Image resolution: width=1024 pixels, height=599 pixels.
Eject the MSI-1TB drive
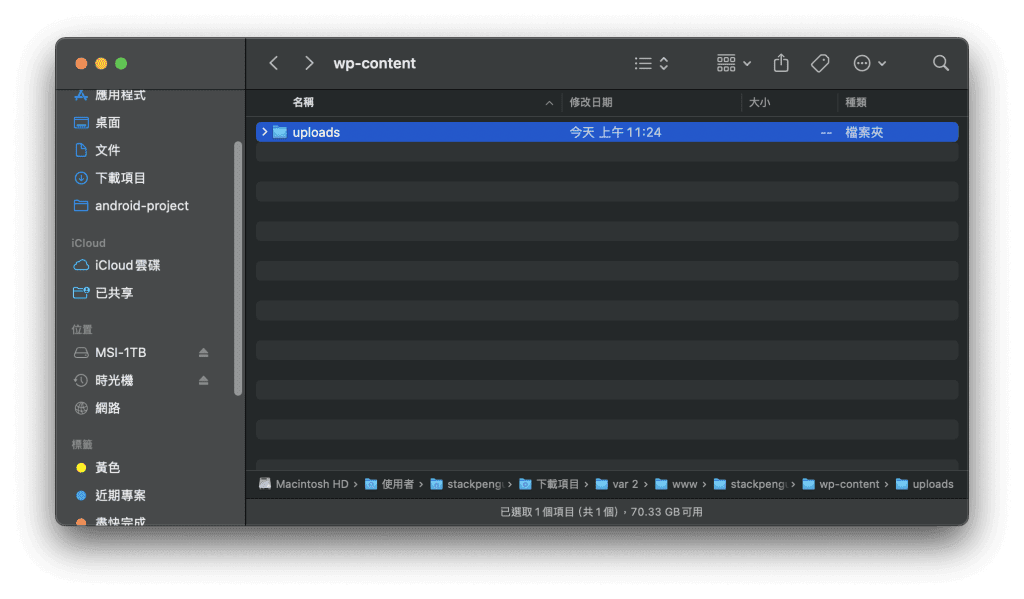[204, 353]
